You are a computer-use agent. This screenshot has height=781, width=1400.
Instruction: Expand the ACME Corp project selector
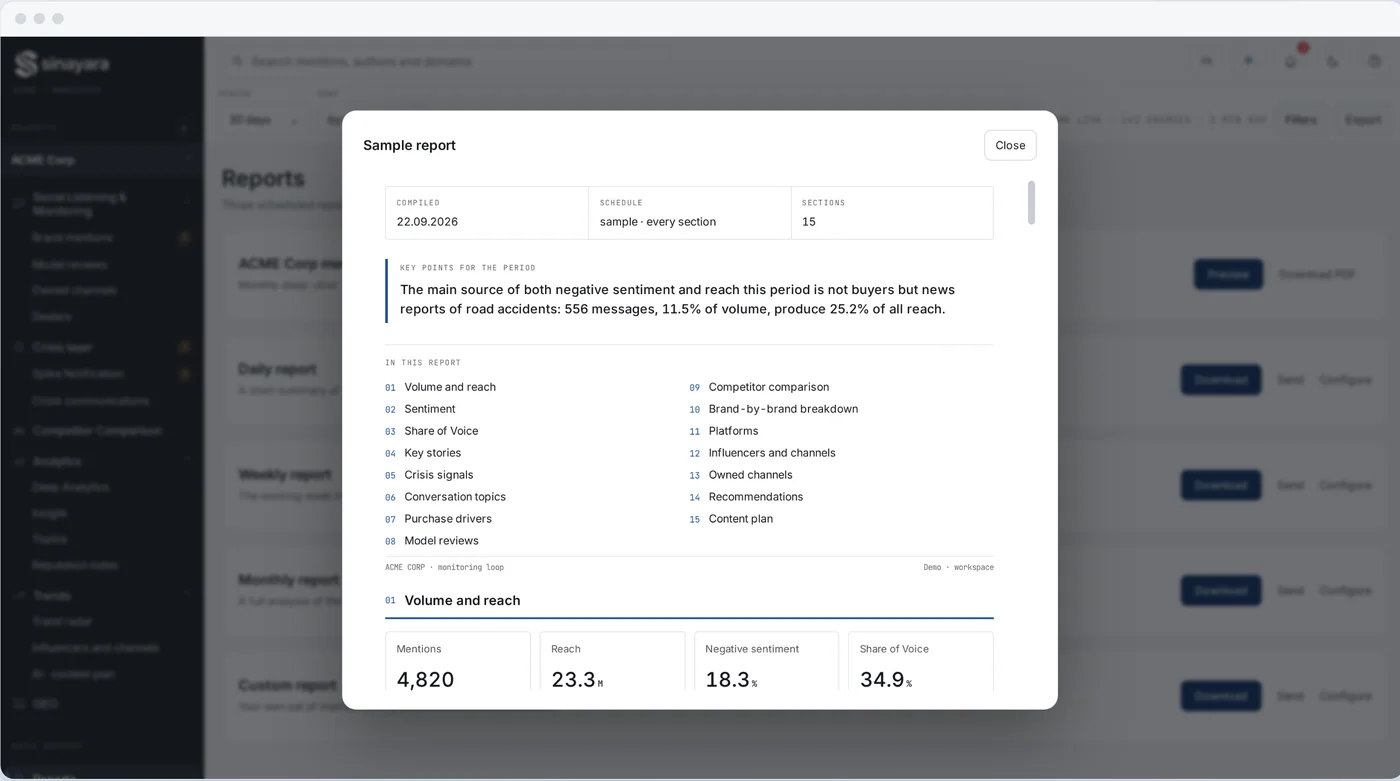[101, 160]
